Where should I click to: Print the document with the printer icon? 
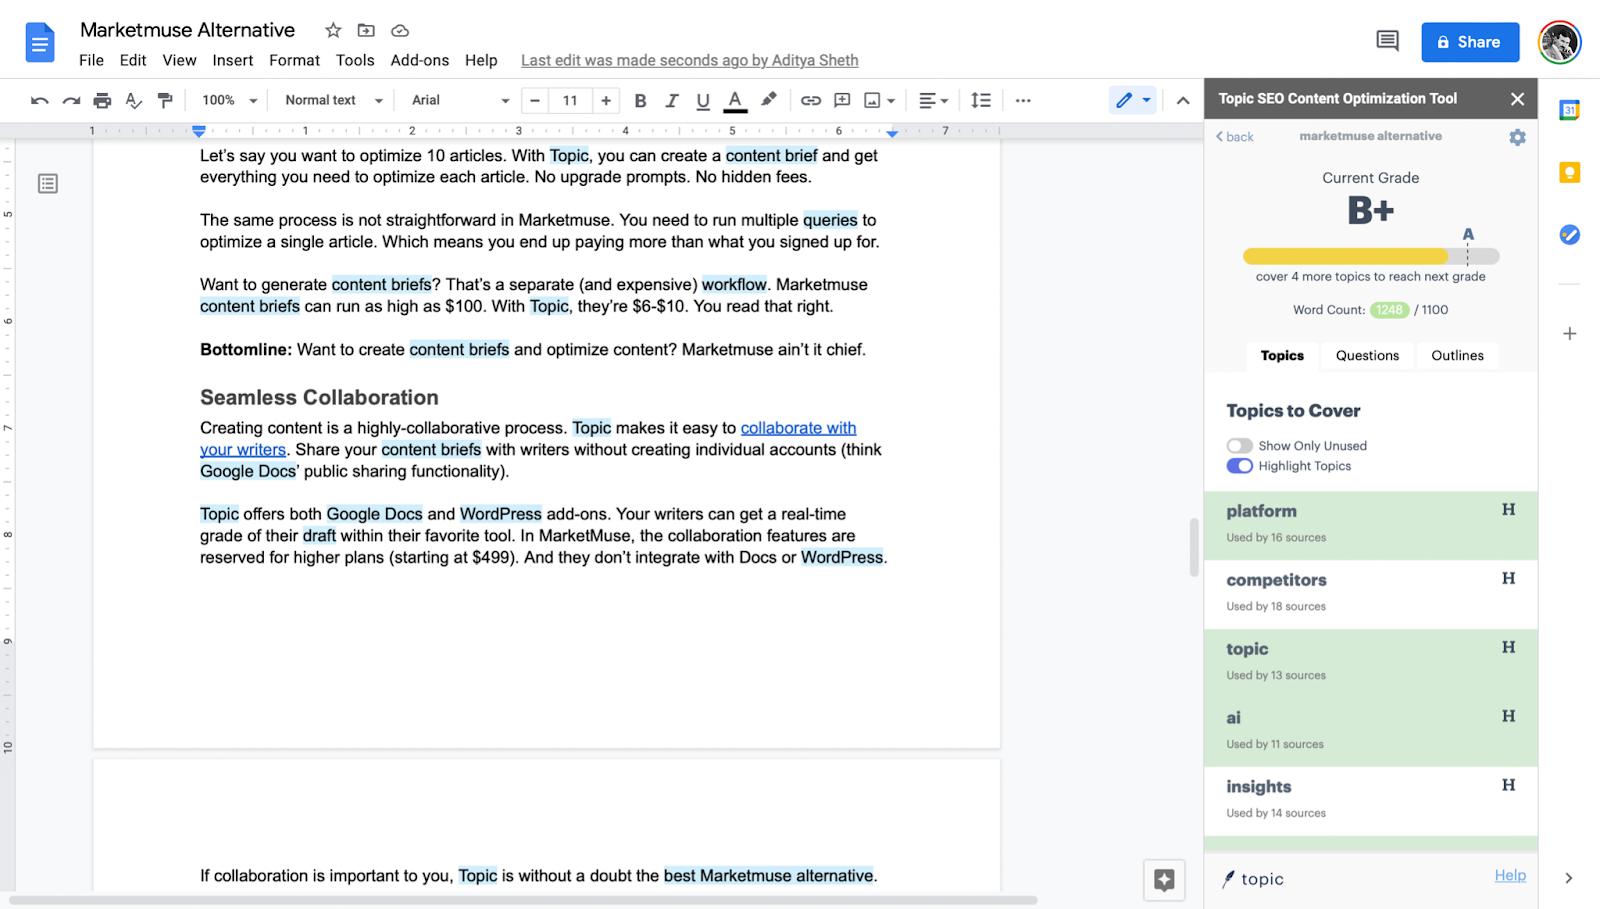coord(102,100)
